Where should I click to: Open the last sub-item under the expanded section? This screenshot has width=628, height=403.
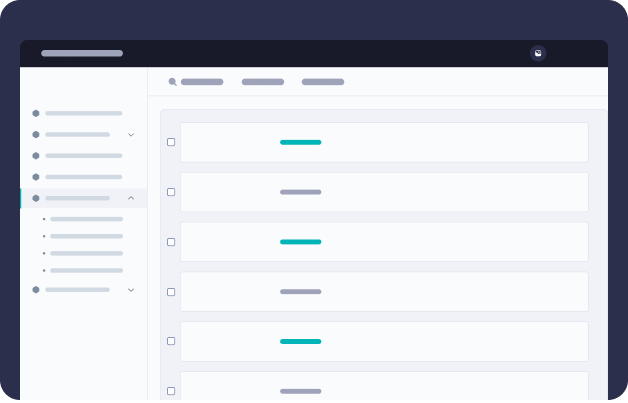coord(86,270)
